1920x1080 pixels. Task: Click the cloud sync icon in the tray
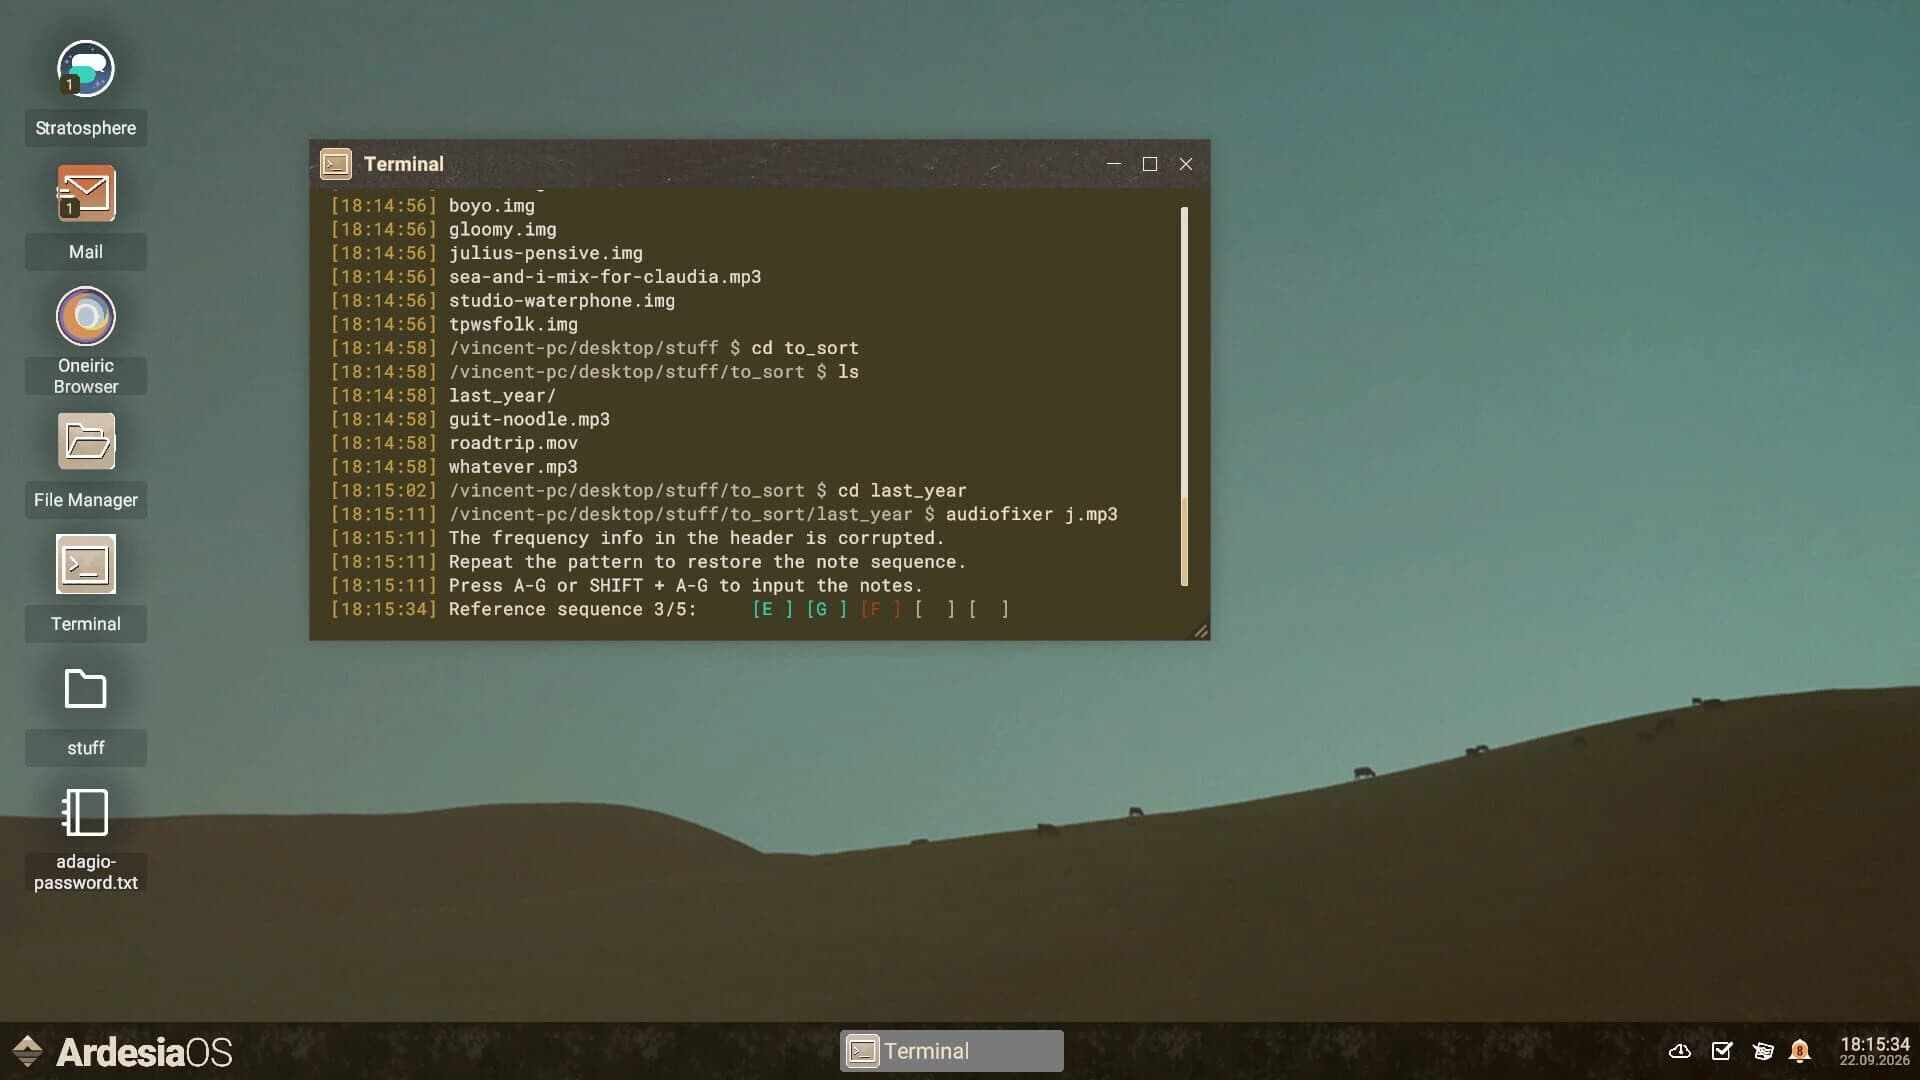coord(1680,1051)
